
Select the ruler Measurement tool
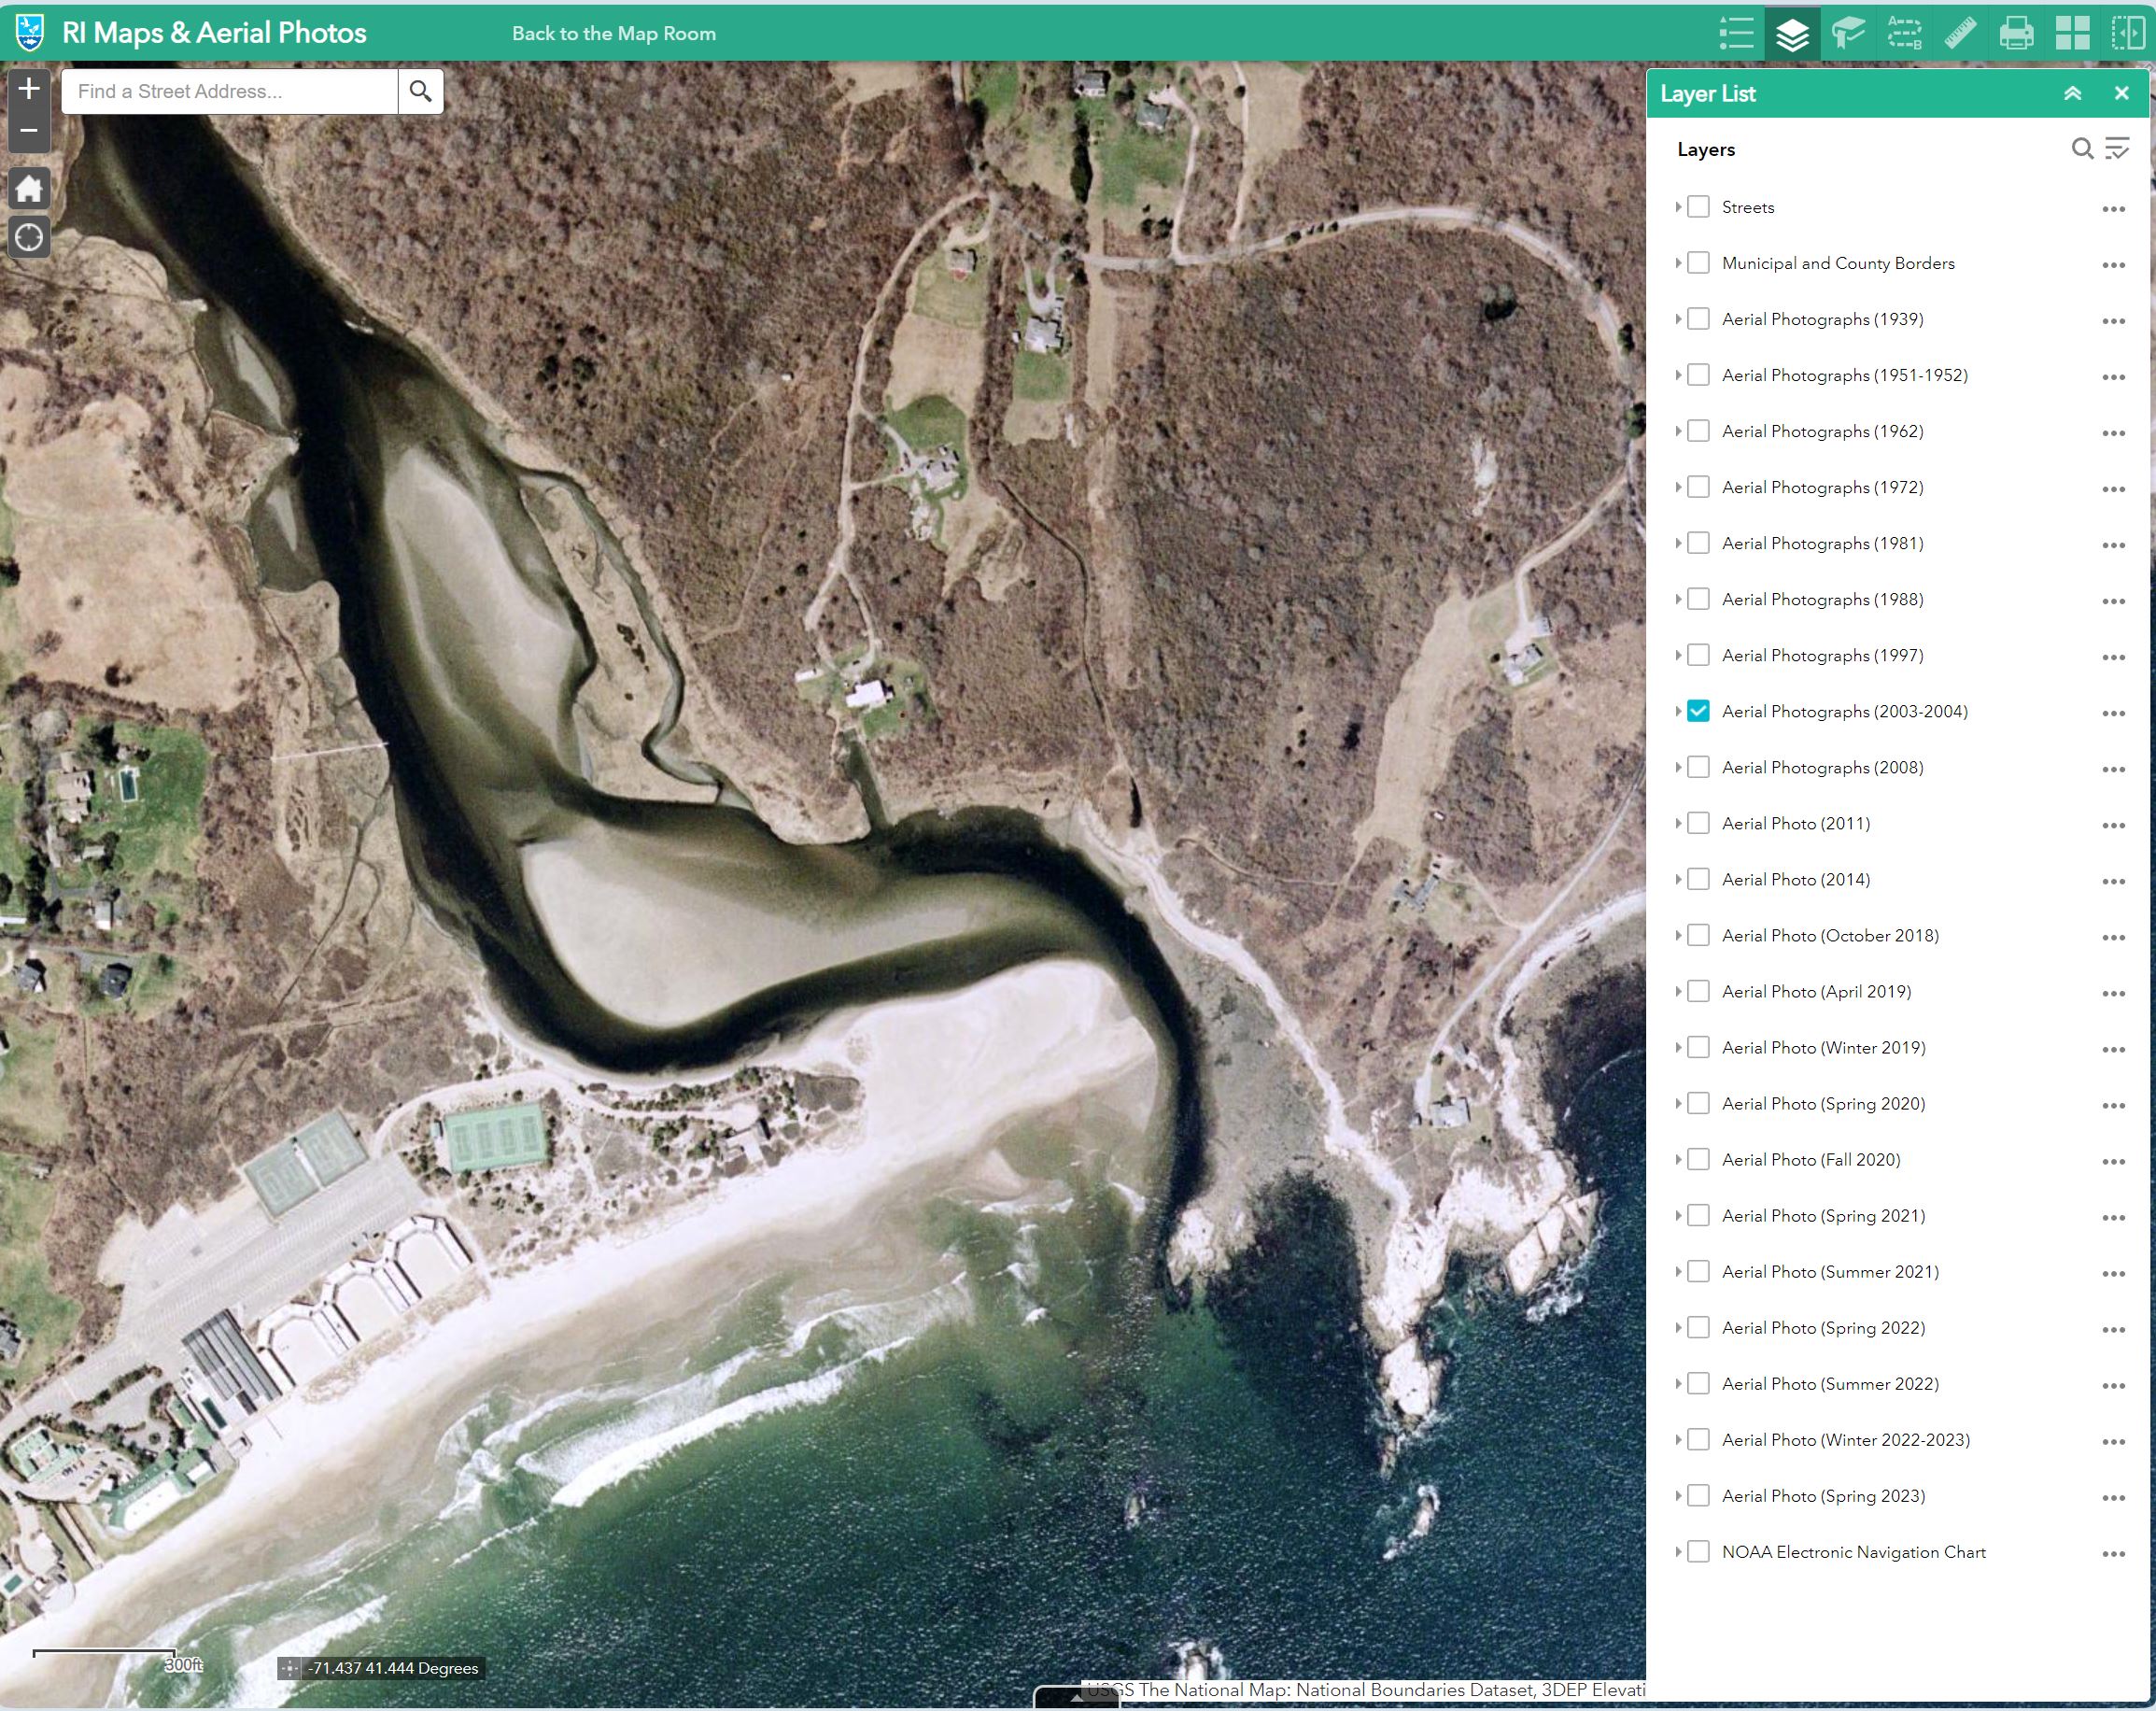click(x=1960, y=33)
